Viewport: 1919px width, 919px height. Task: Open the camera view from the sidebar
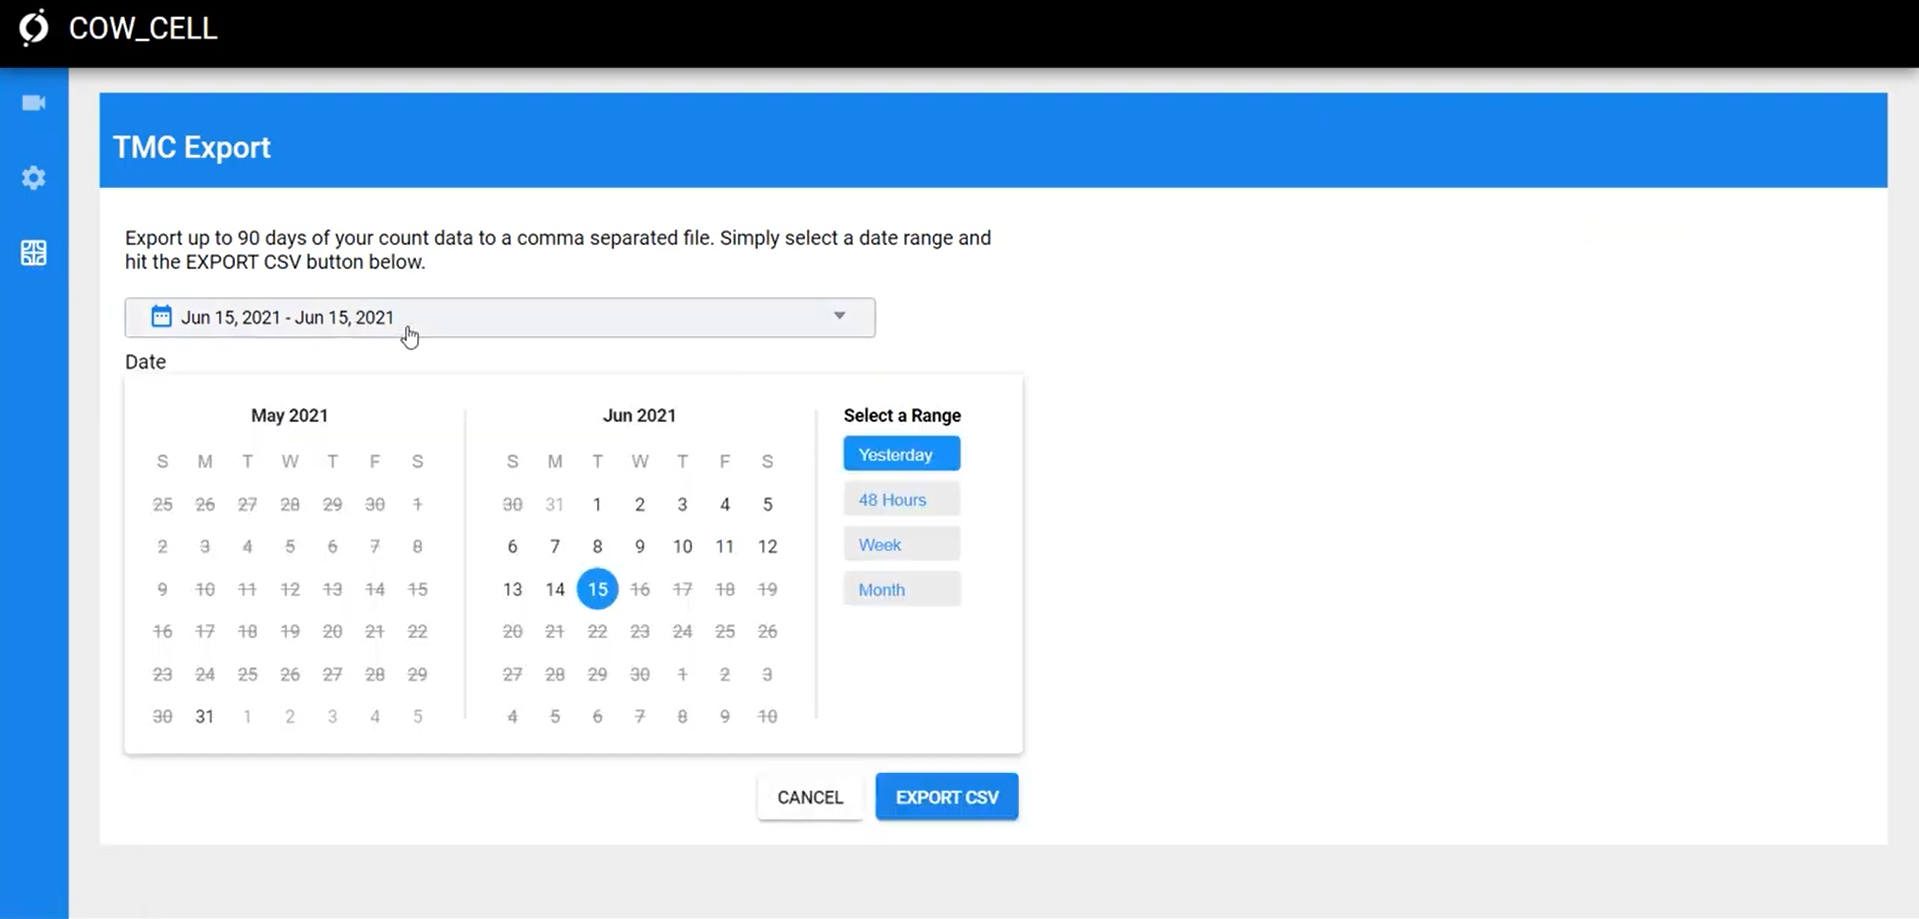click(34, 103)
